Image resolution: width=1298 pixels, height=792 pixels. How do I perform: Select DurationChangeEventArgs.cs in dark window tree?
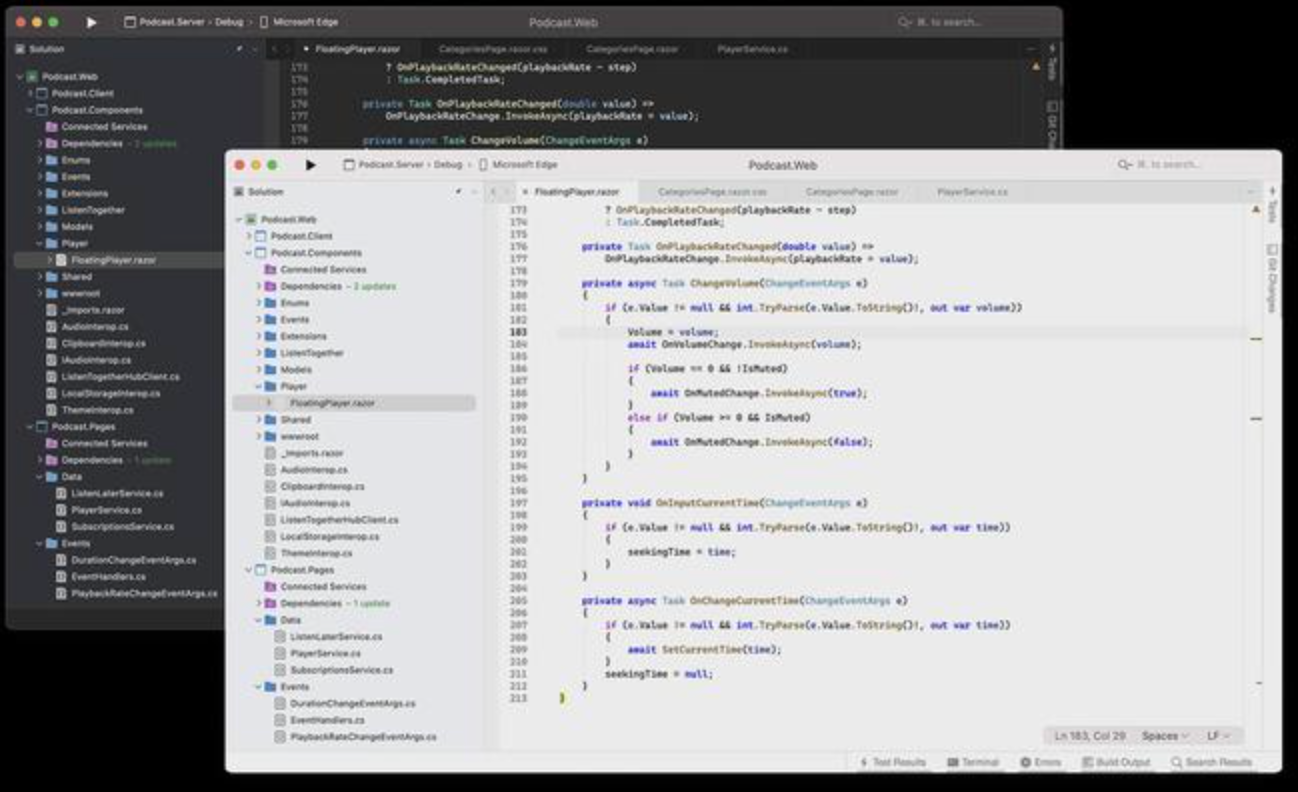point(134,560)
